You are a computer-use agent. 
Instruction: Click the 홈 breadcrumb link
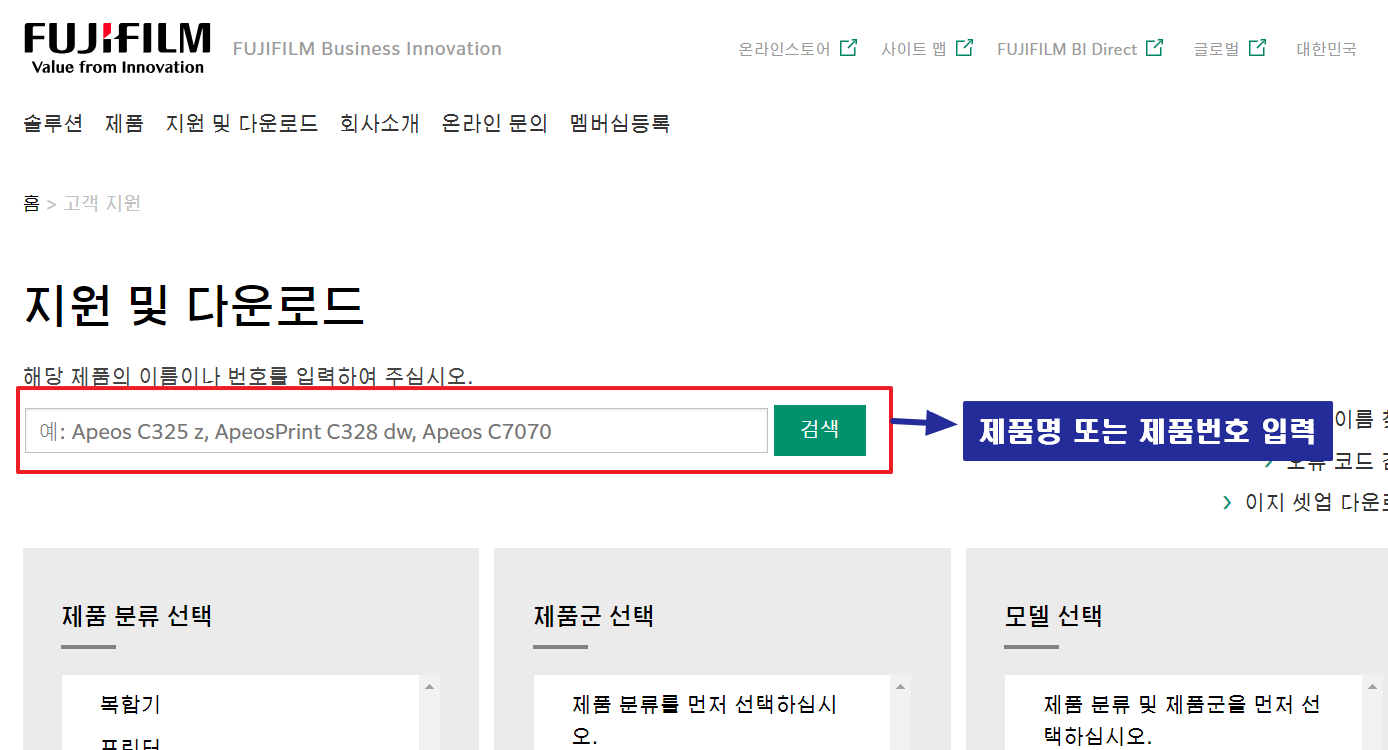[31, 202]
